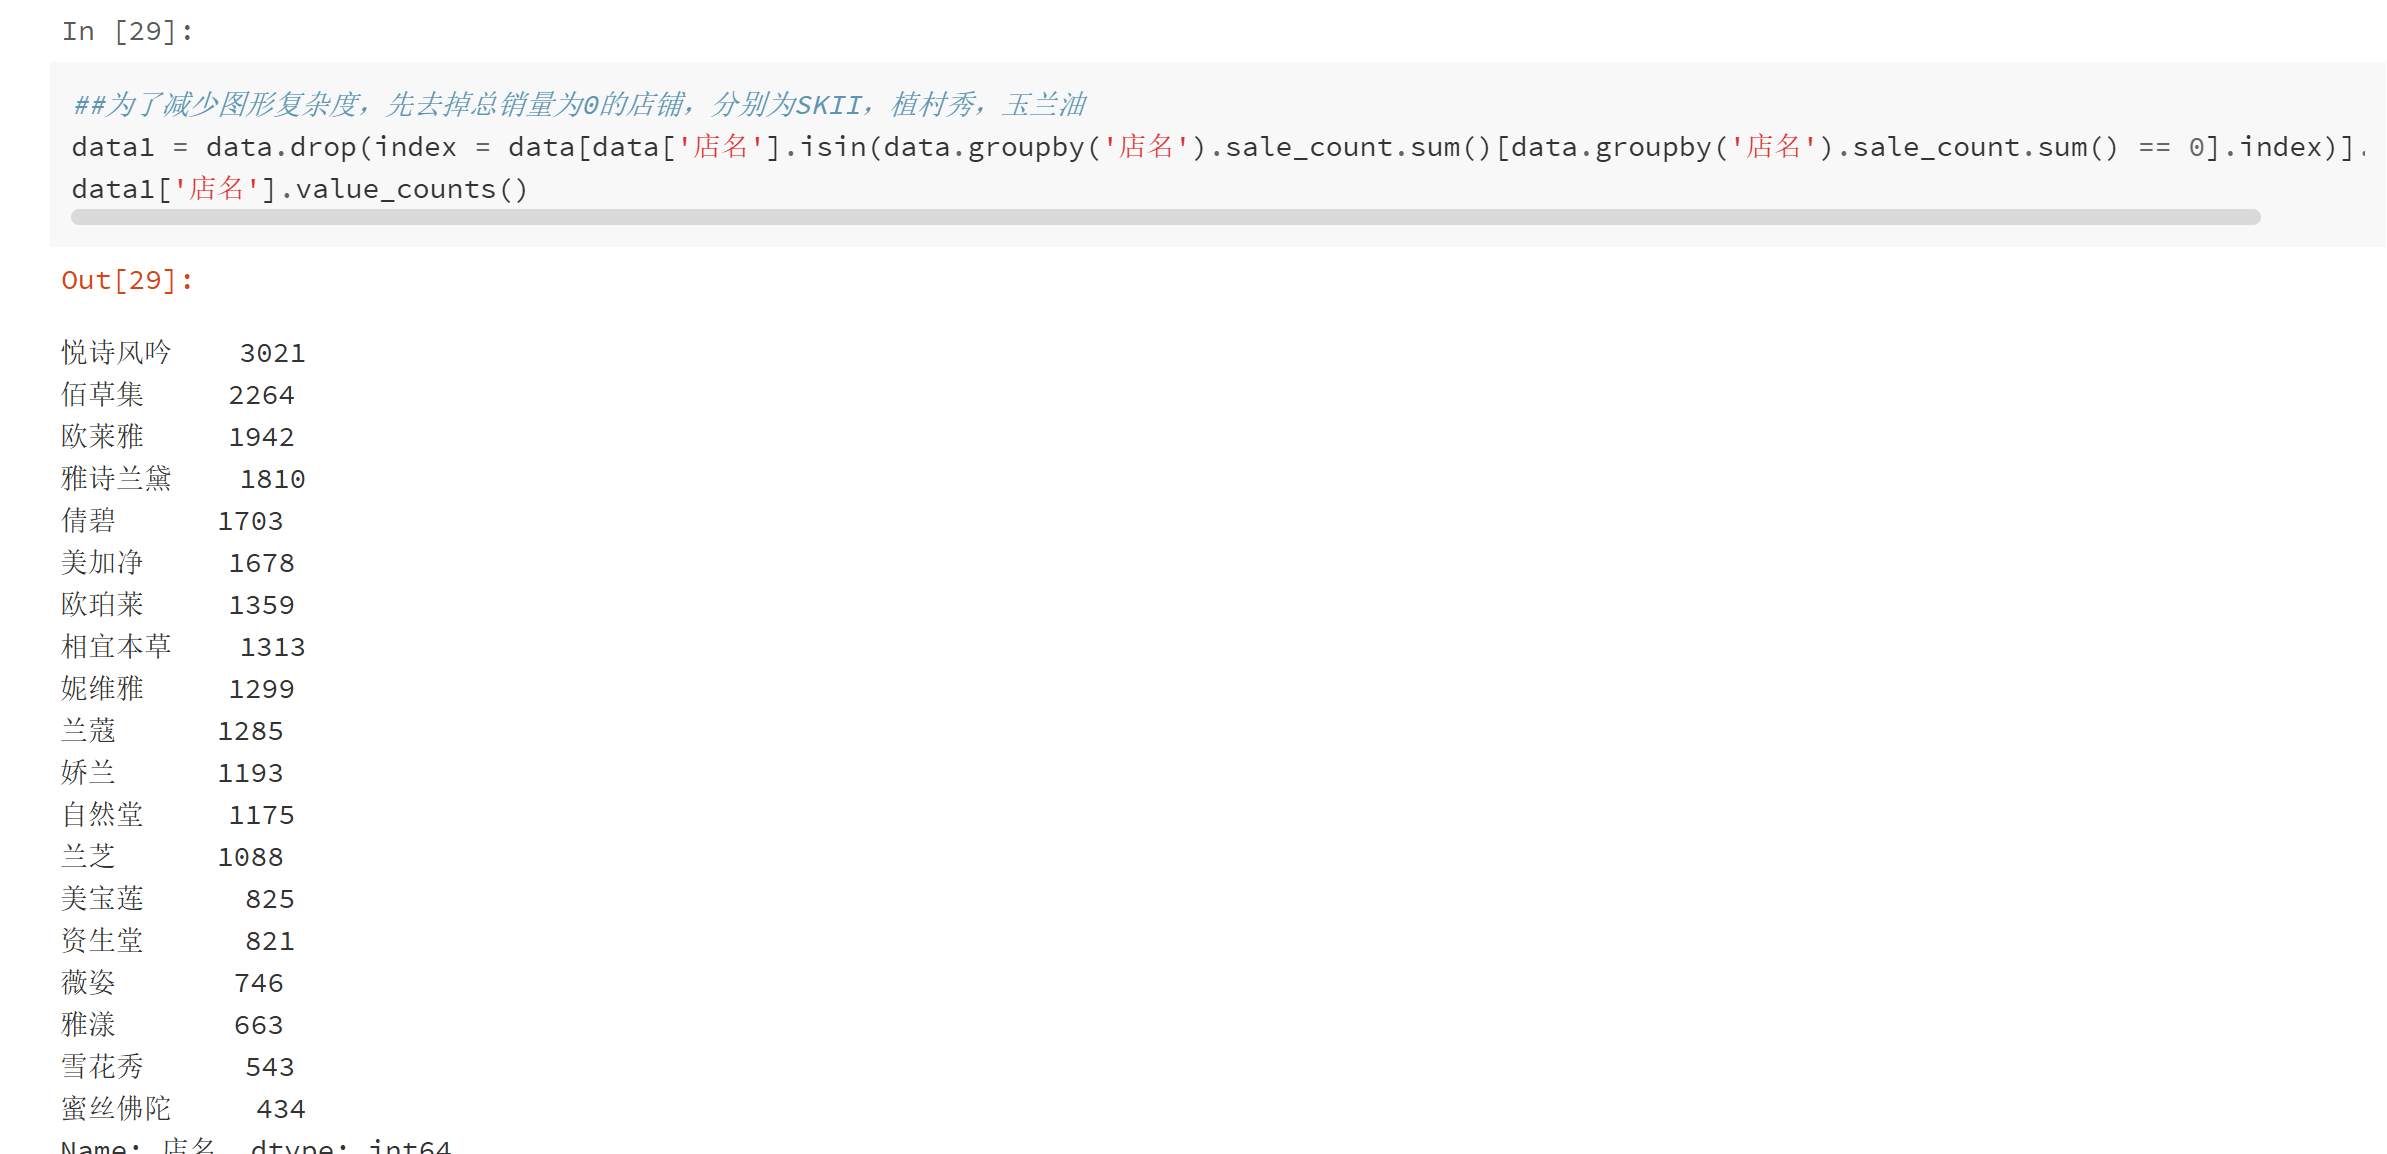Click the dtype: int64 footer text
Screen dimensions: 2387x1154
tap(350, 1146)
